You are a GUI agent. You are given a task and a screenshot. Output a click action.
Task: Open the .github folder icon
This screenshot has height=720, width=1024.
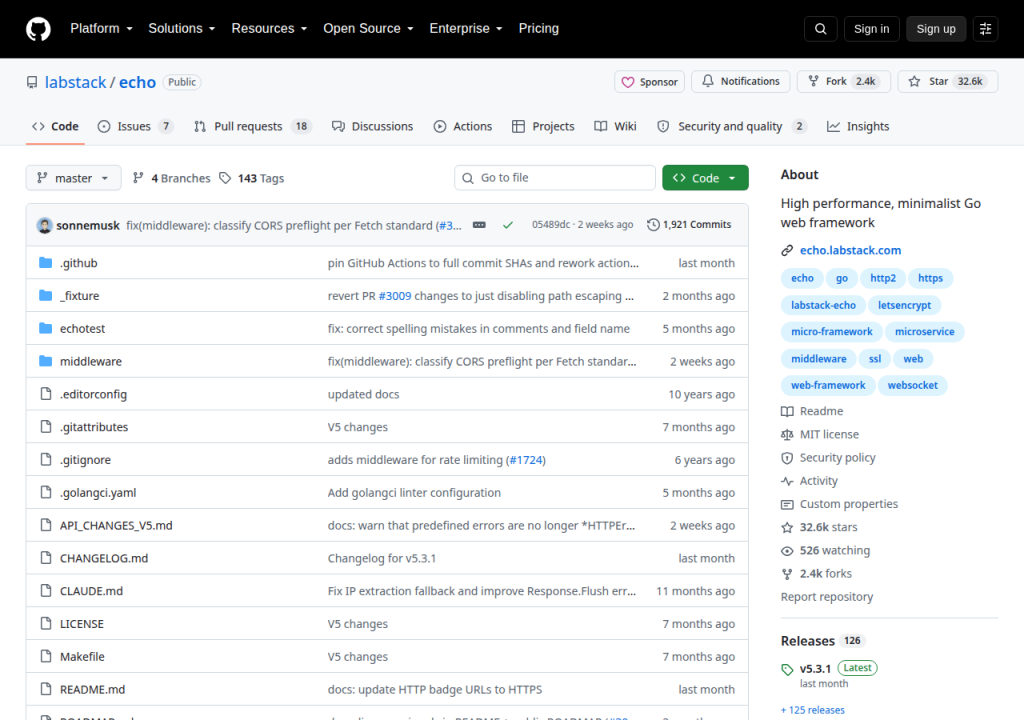click(x=45, y=263)
